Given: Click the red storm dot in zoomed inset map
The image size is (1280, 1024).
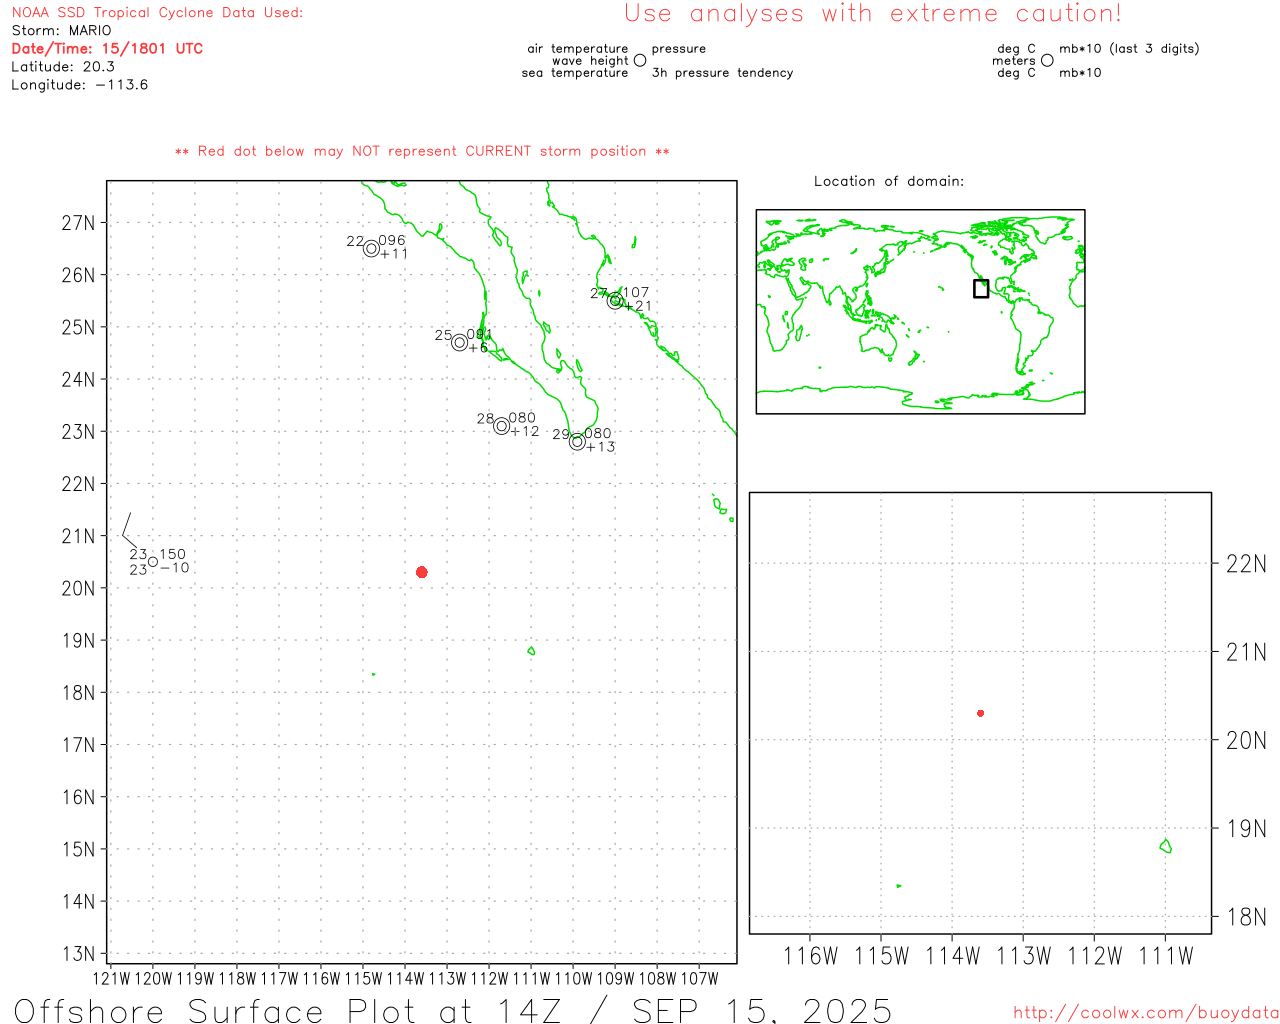Looking at the screenshot, I should point(980,713).
